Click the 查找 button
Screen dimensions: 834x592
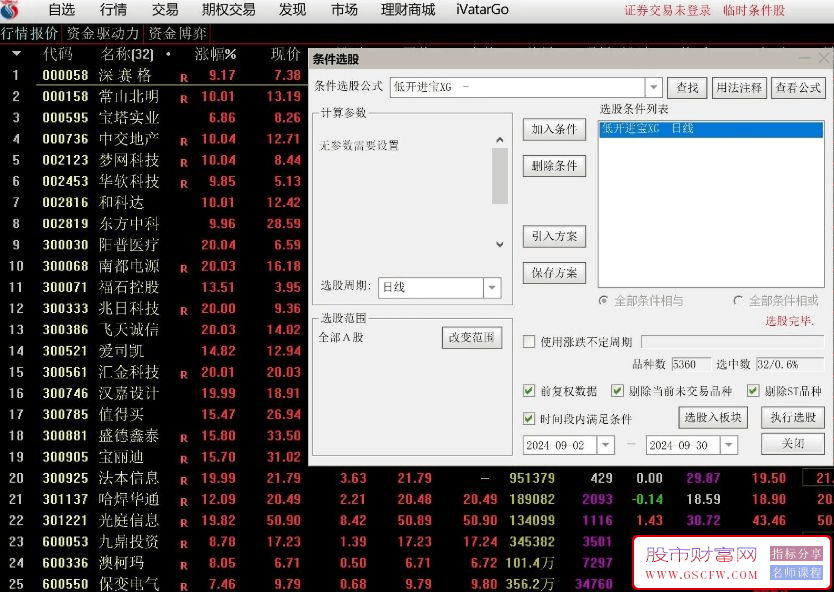click(687, 87)
